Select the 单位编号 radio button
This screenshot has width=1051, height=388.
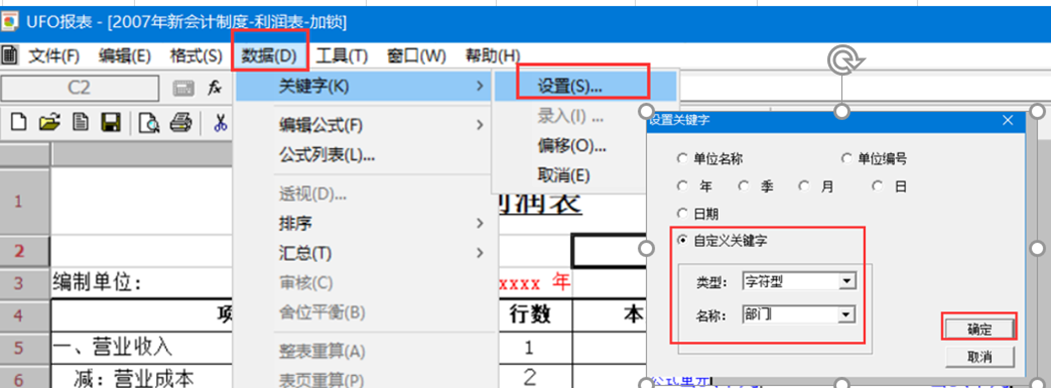click(847, 159)
